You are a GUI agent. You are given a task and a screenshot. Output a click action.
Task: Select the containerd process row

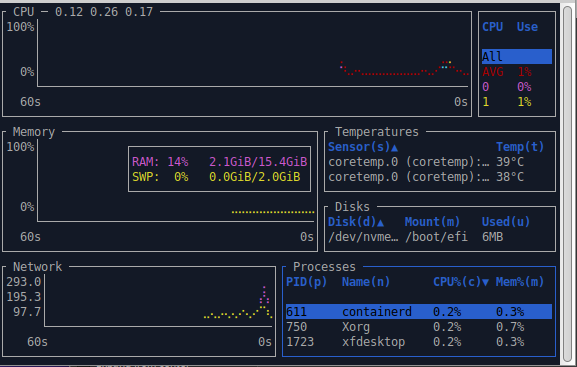pyautogui.click(x=419, y=312)
